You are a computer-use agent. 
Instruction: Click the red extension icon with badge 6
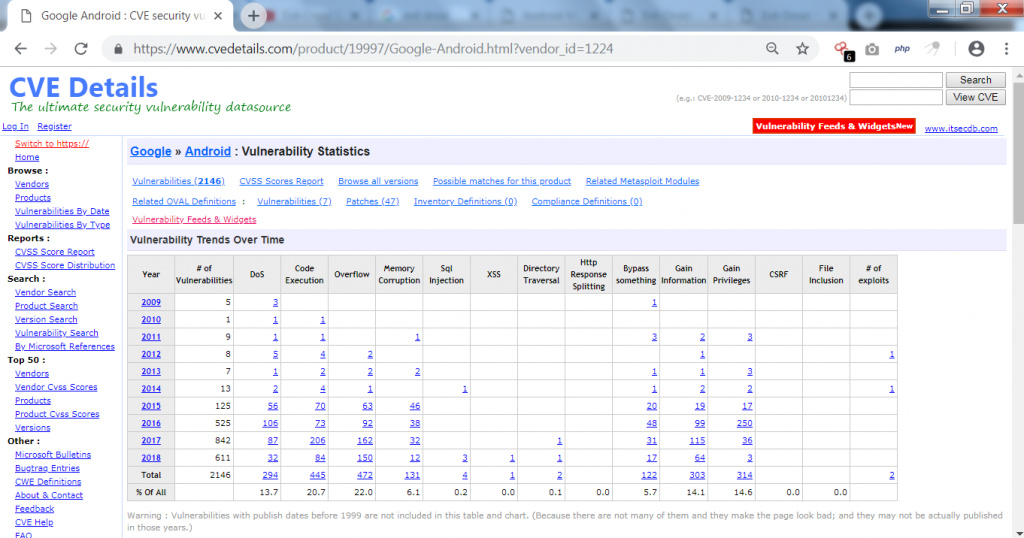841,49
